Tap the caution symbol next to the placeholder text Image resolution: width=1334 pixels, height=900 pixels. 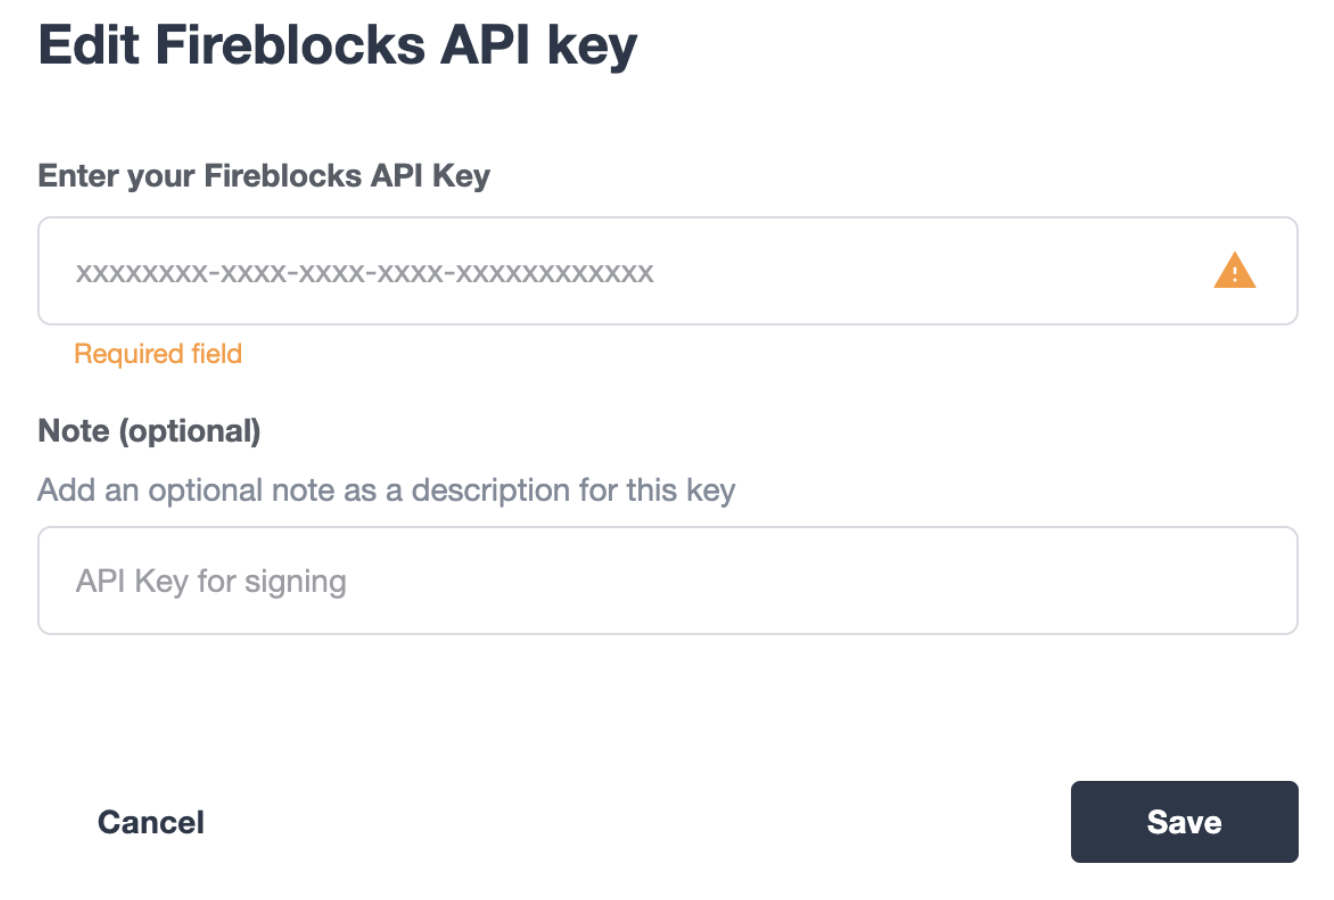coord(1233,271)
